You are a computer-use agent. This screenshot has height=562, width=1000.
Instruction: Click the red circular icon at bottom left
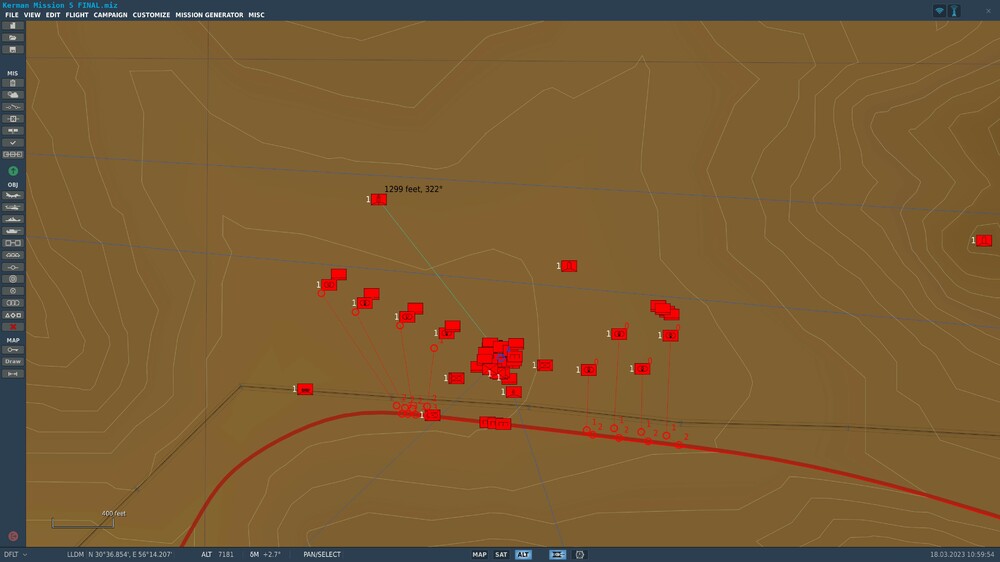tap(13, 536)
